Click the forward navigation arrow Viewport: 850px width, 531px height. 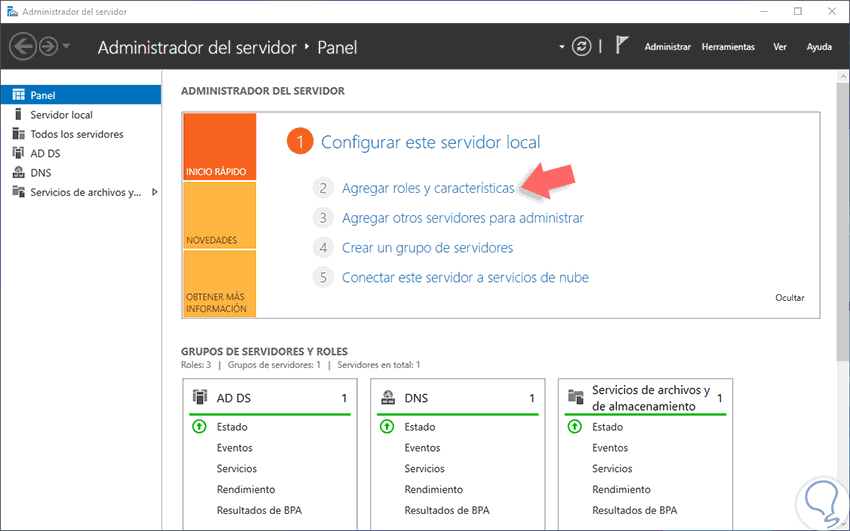(49, 47)
